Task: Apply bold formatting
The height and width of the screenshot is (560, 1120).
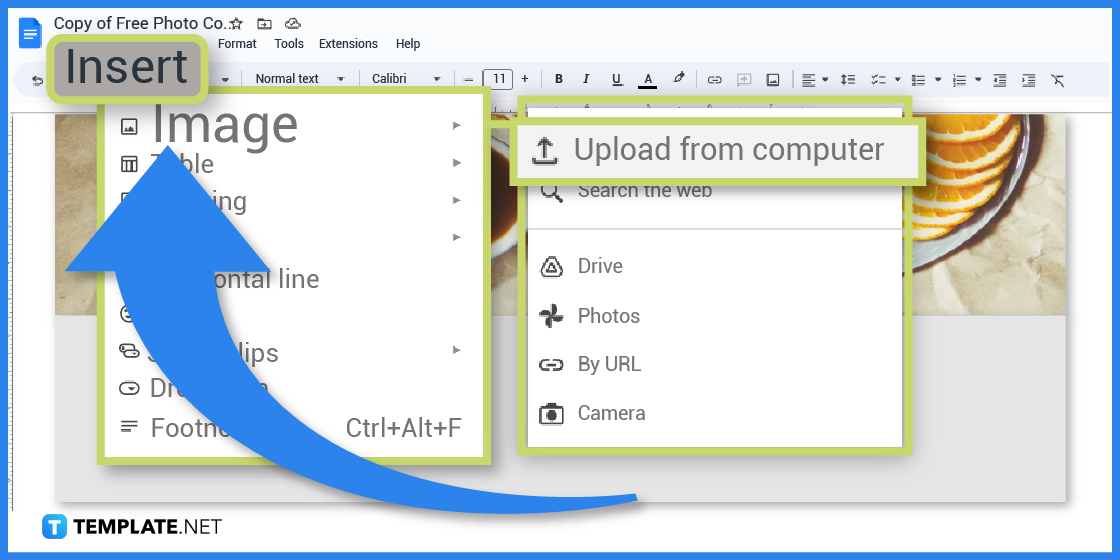Action: (559, 79)
